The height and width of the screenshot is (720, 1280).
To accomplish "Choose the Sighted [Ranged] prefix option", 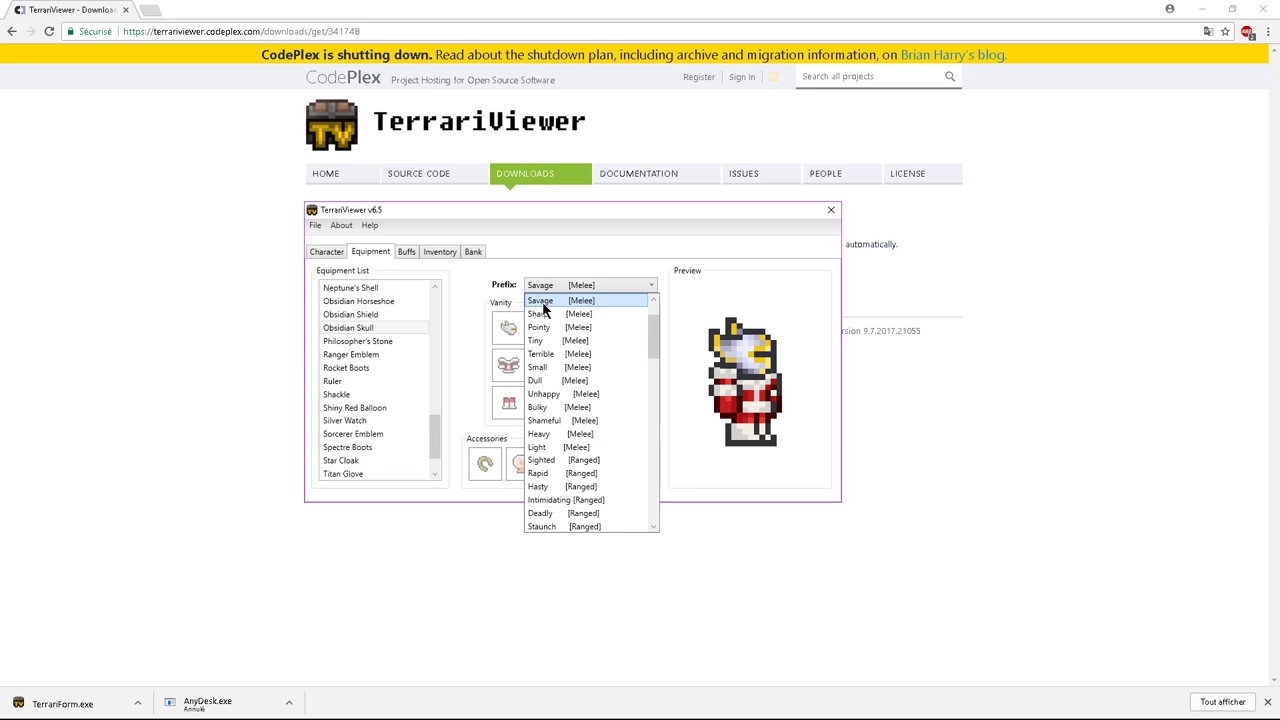I will point(587,460).
